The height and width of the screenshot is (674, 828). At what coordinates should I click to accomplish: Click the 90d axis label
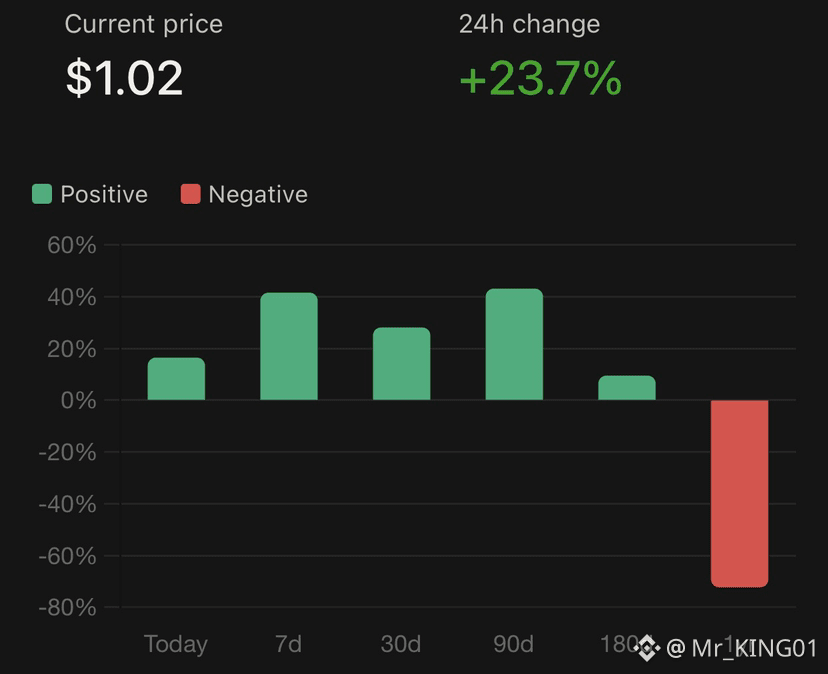pos(513,644)
